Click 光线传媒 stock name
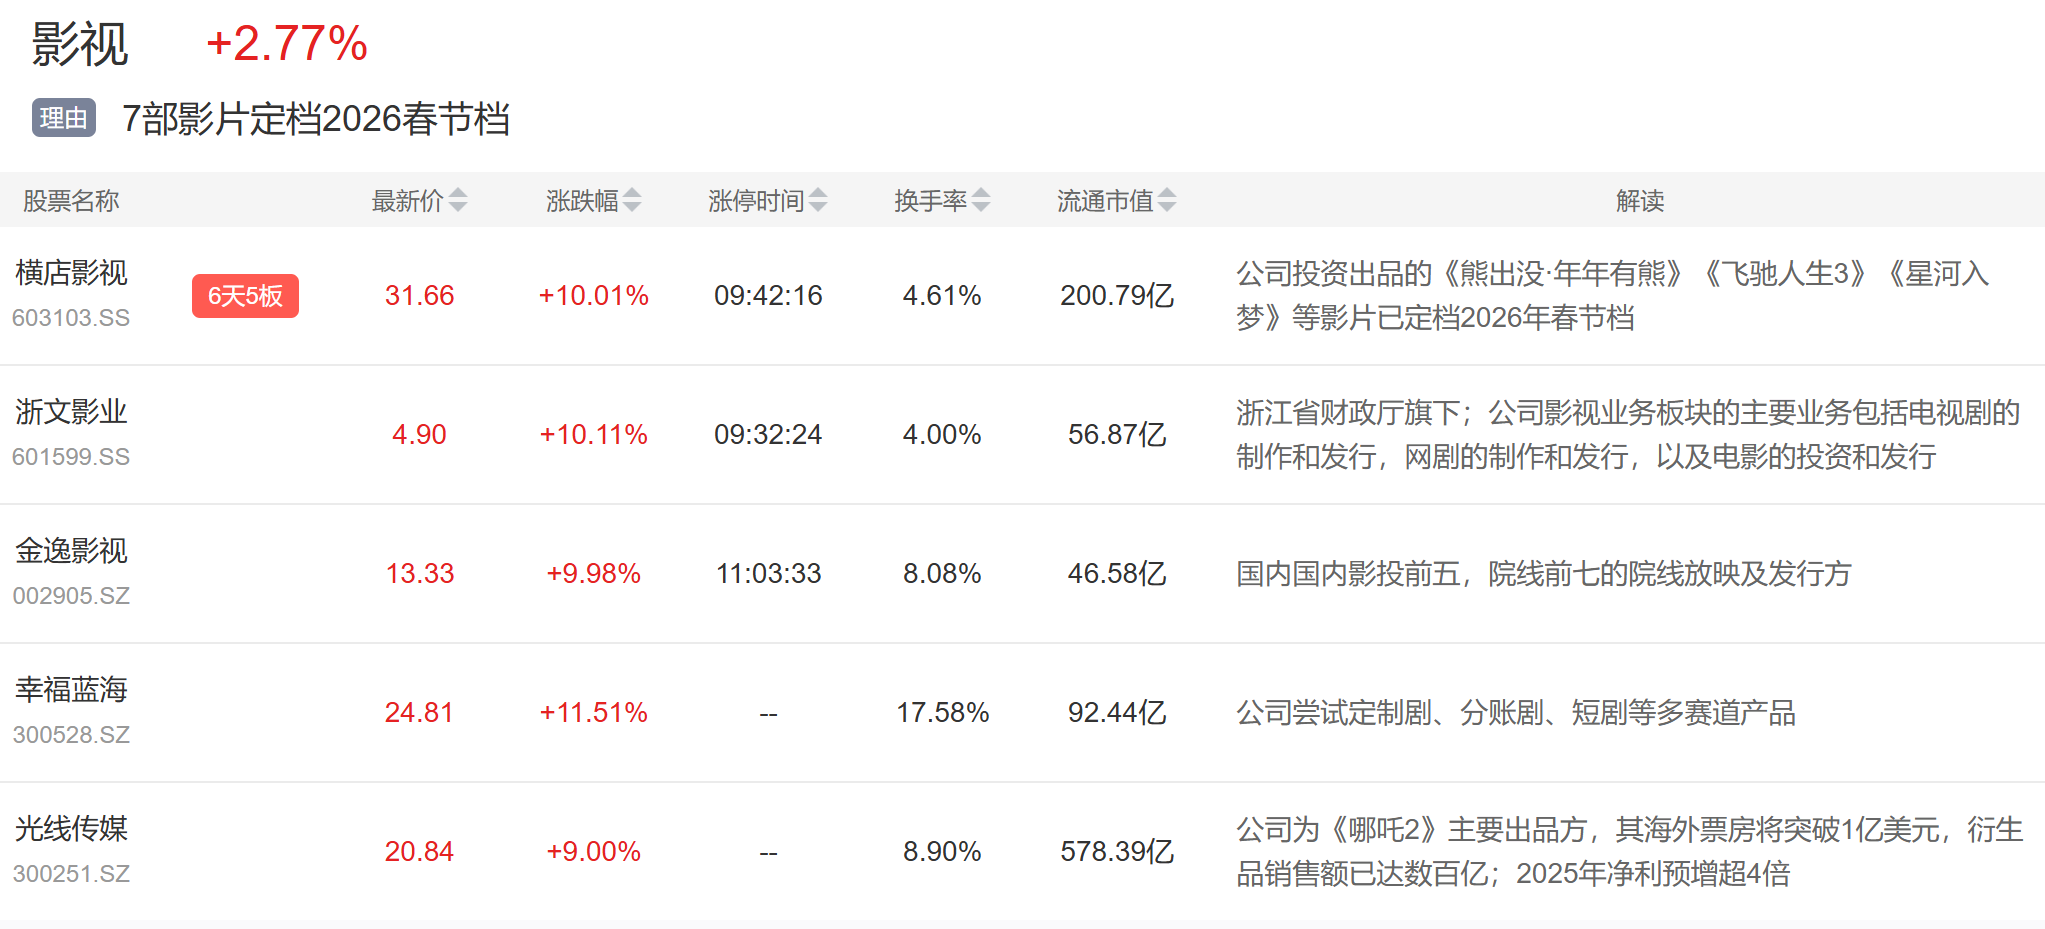Viewport: 2045px width, 929px height. pyautogui.click(x=71, y=829)
